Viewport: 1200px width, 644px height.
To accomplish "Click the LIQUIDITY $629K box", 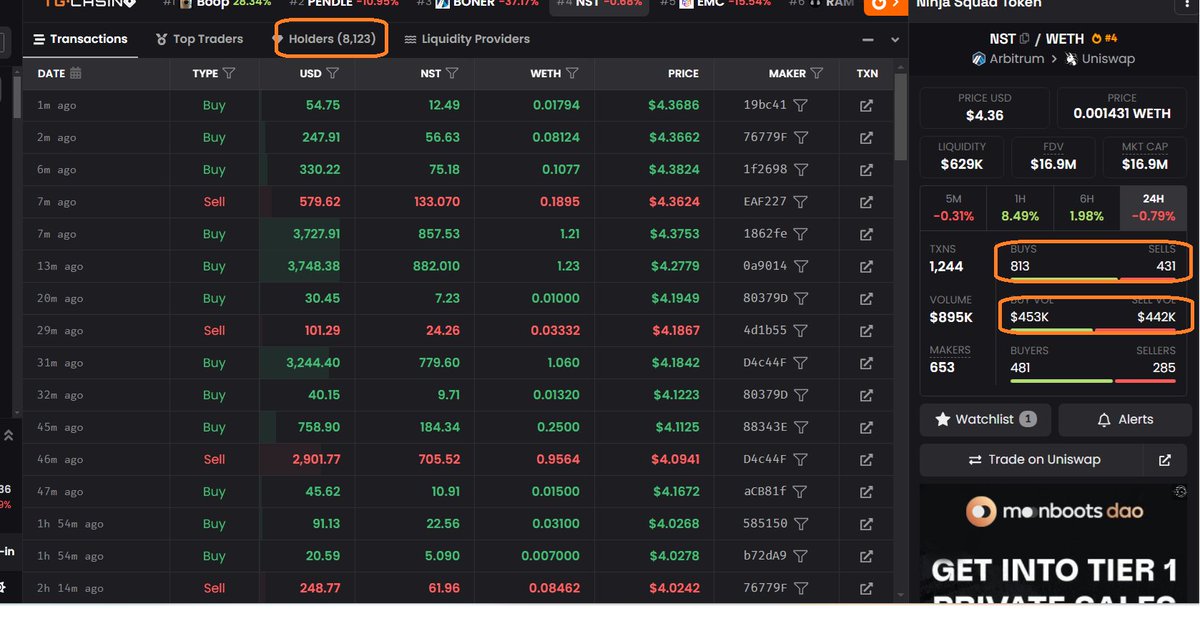I will point(962,156).
